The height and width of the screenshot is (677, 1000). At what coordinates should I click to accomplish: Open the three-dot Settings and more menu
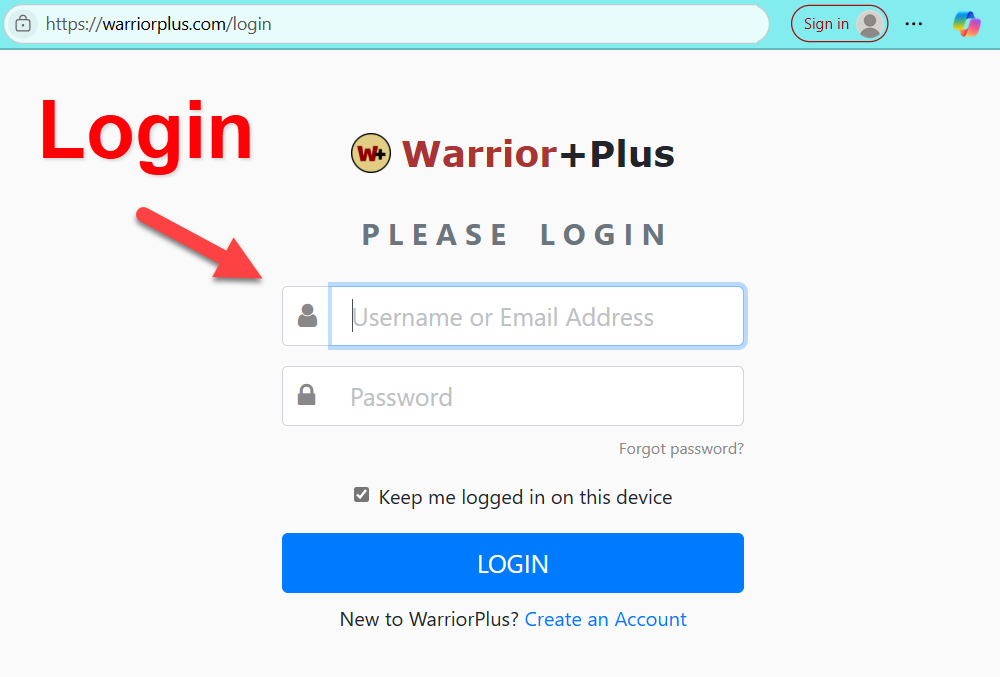click(913, 24)
